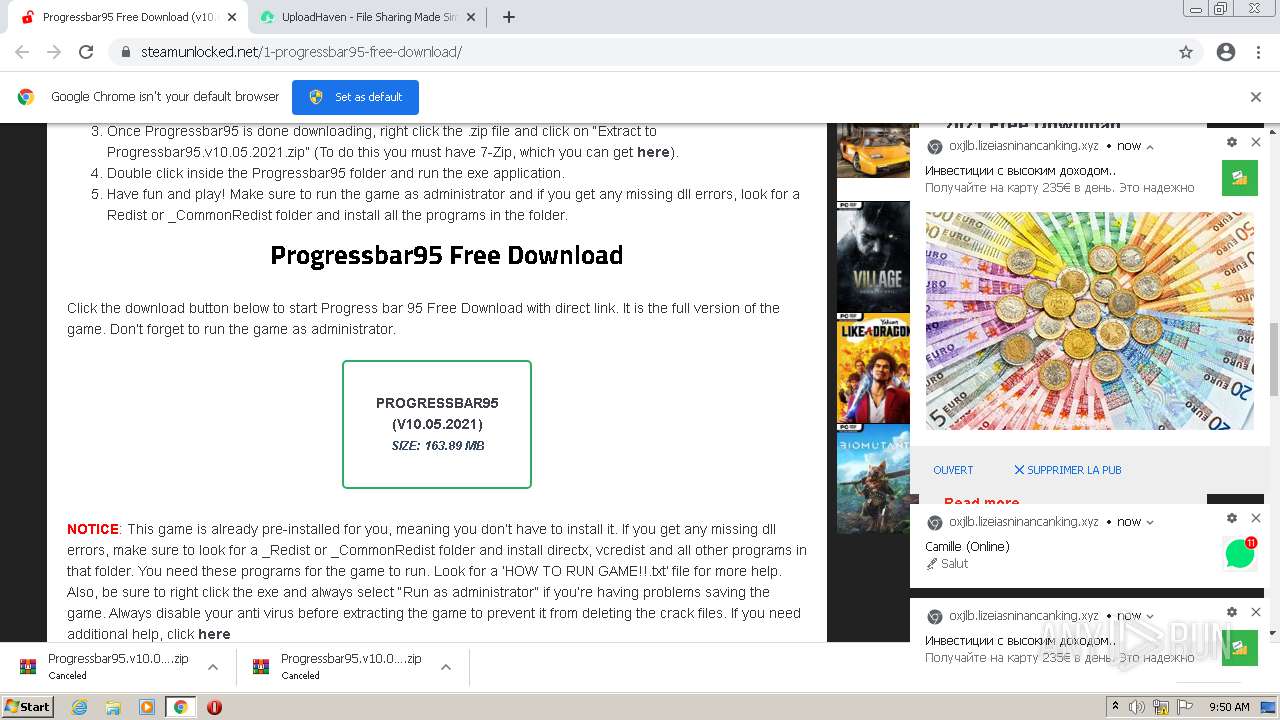Open settings gear of euro banknotes notification
Viewport: 1280px width, 720px height.
pyautogui.click(x=1232, y=143)
